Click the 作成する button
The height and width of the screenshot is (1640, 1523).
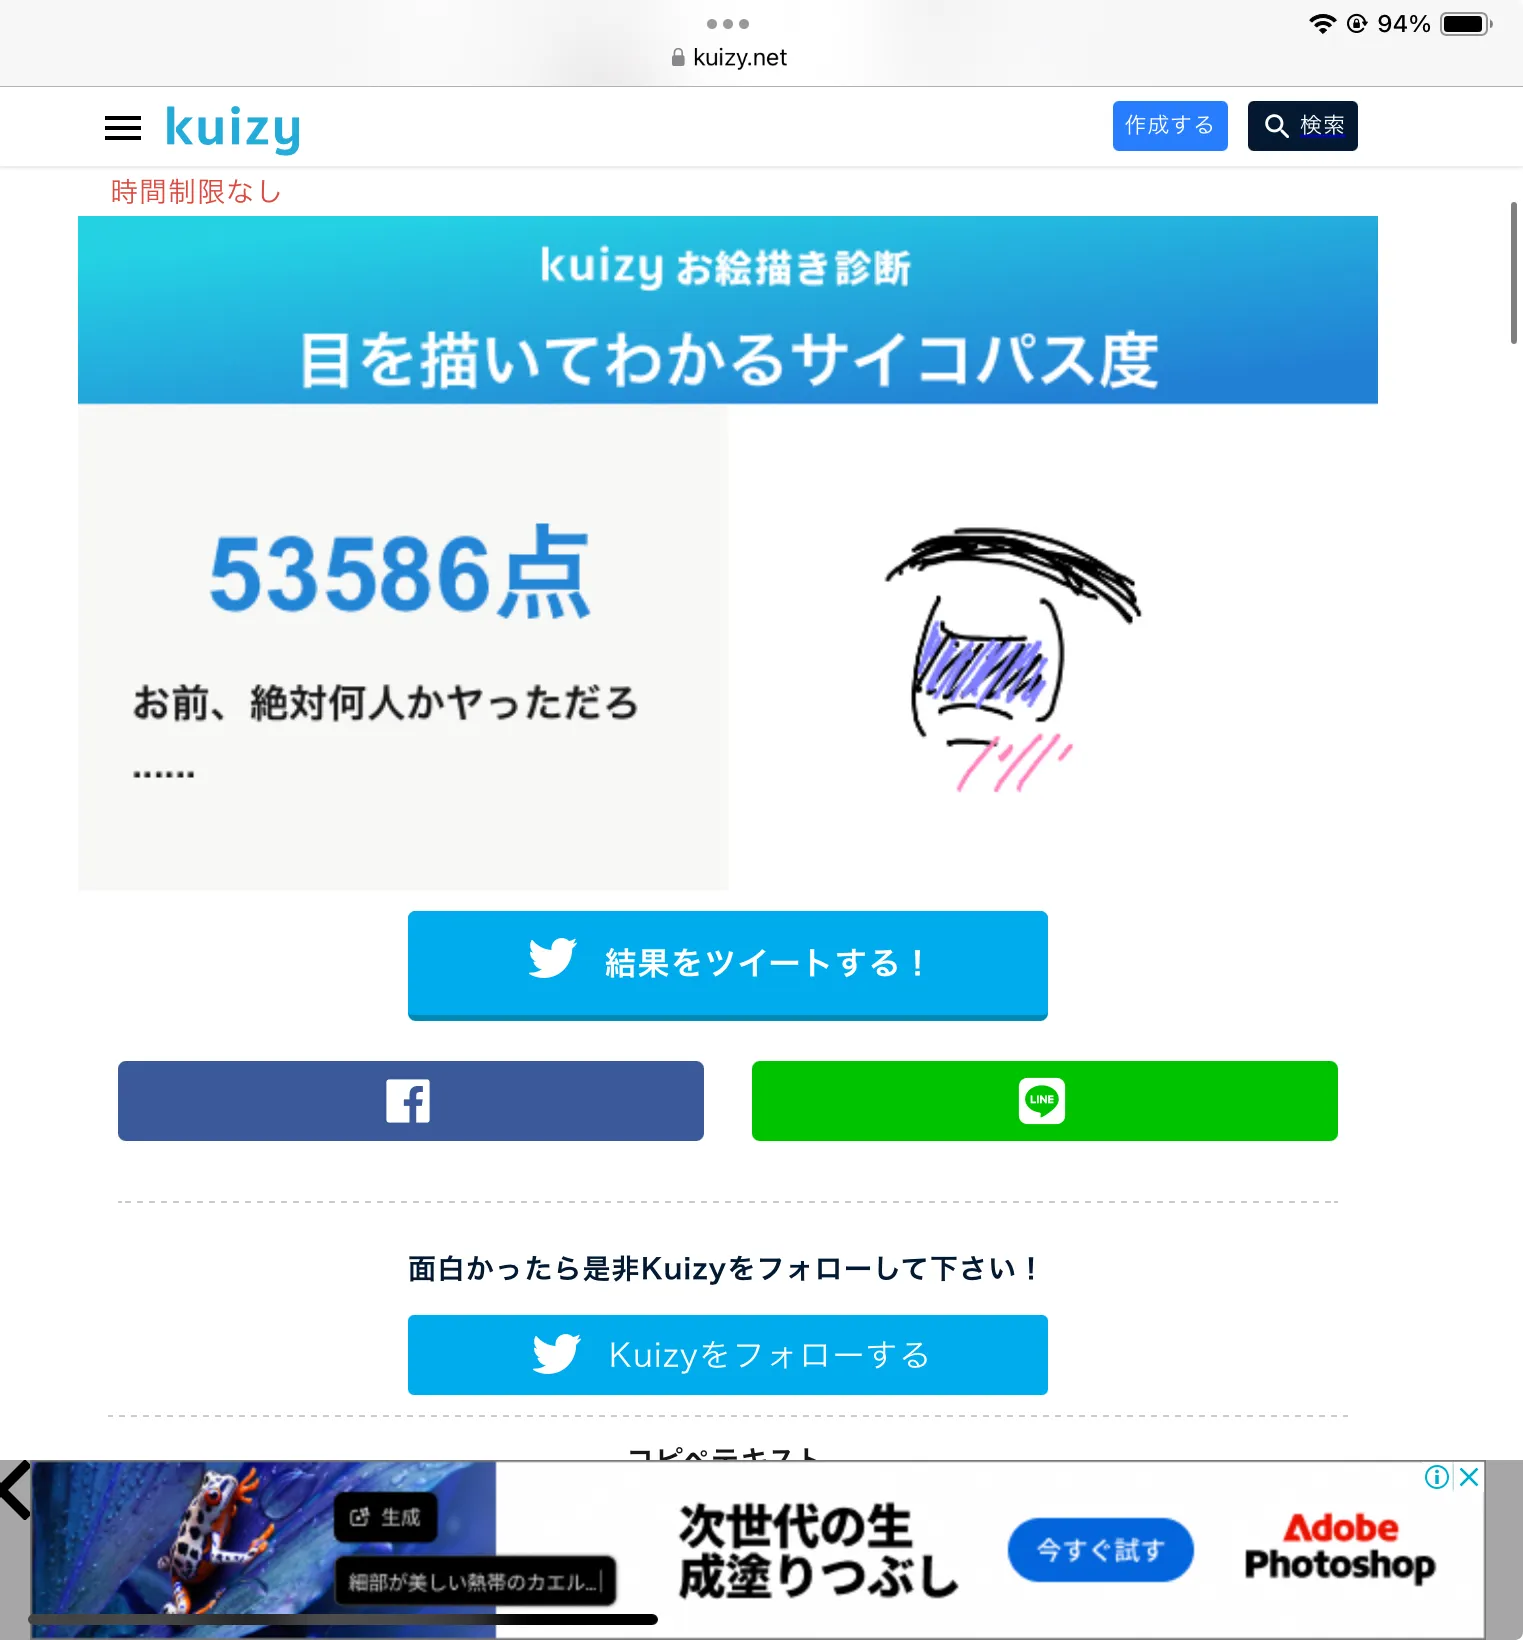1170,126
